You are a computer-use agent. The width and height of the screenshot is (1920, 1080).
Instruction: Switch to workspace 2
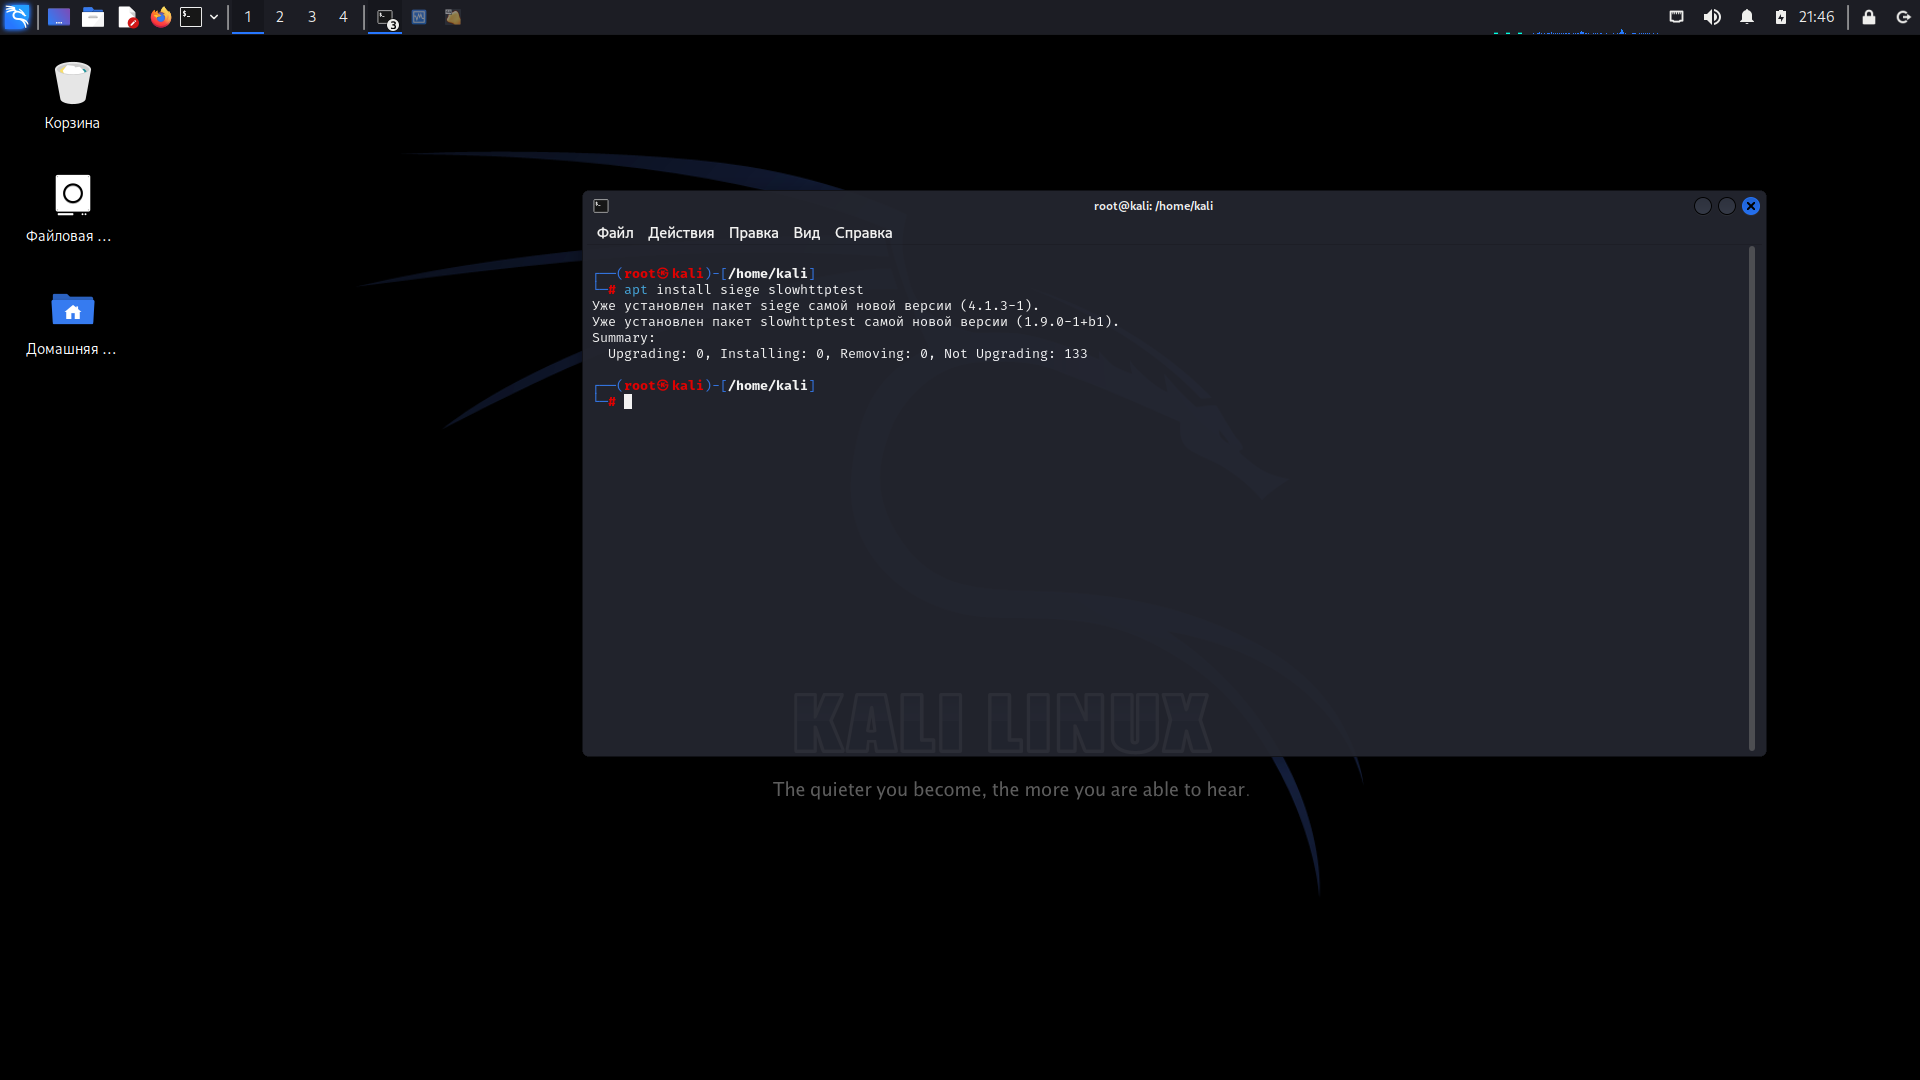[x=280, y=17]
